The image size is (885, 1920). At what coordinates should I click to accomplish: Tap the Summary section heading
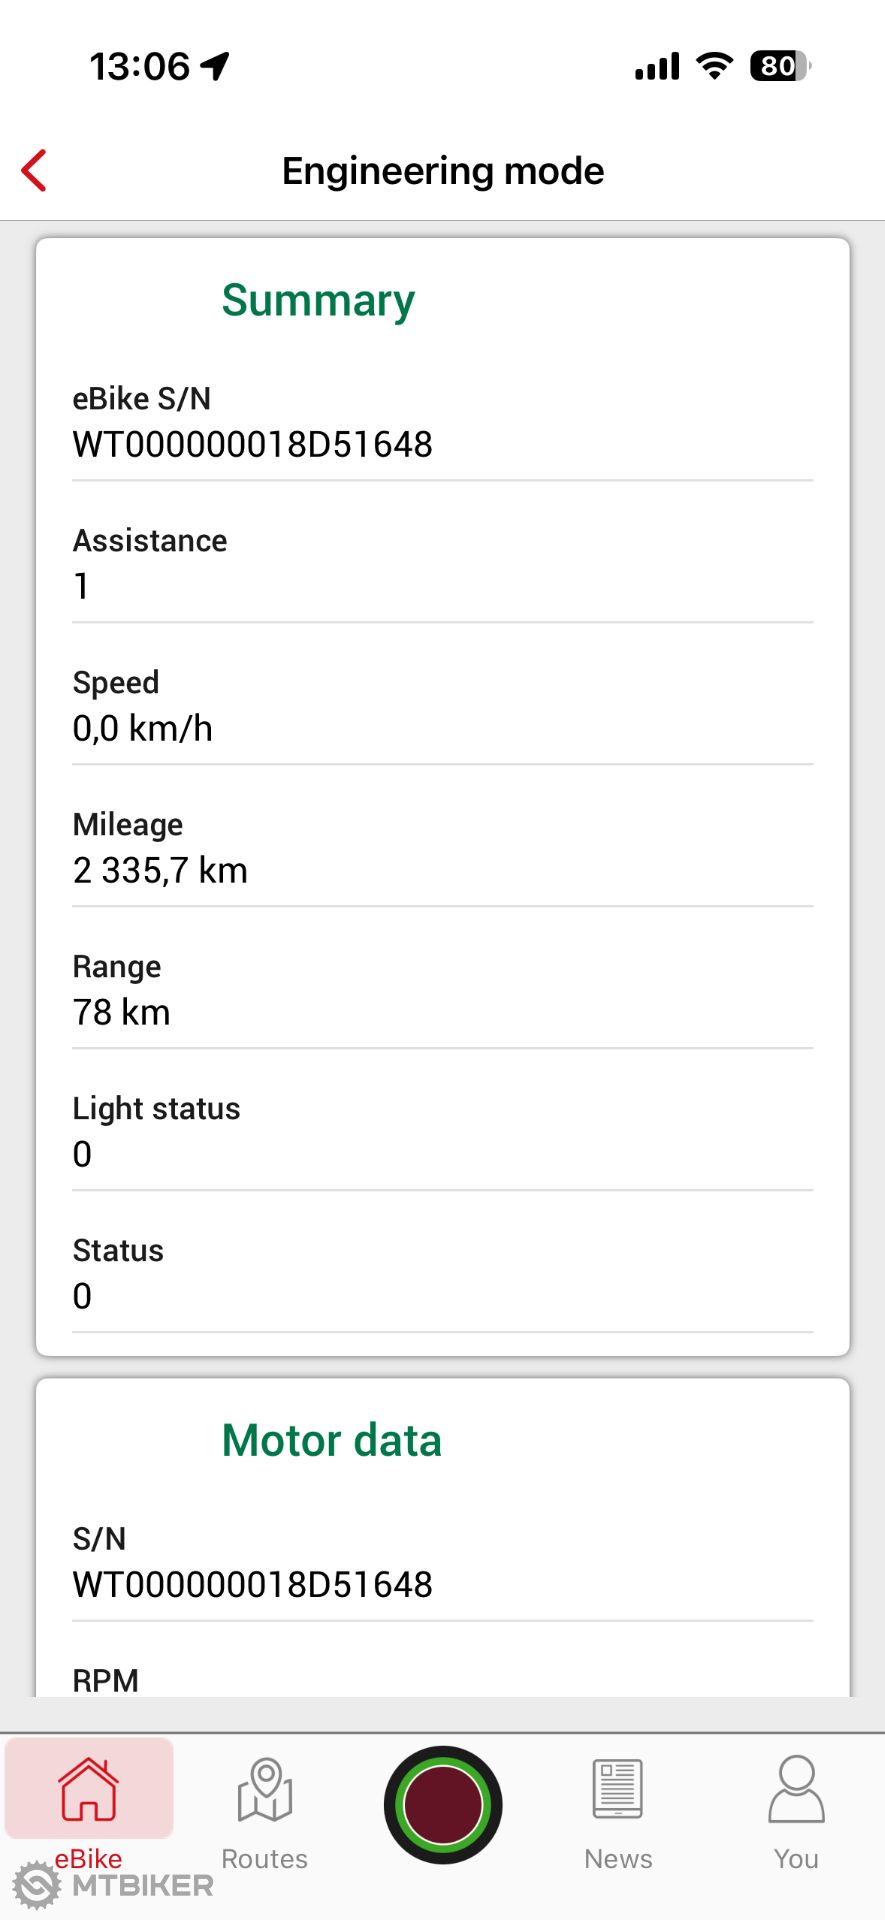pyautogui.click(x=318, y=301)
